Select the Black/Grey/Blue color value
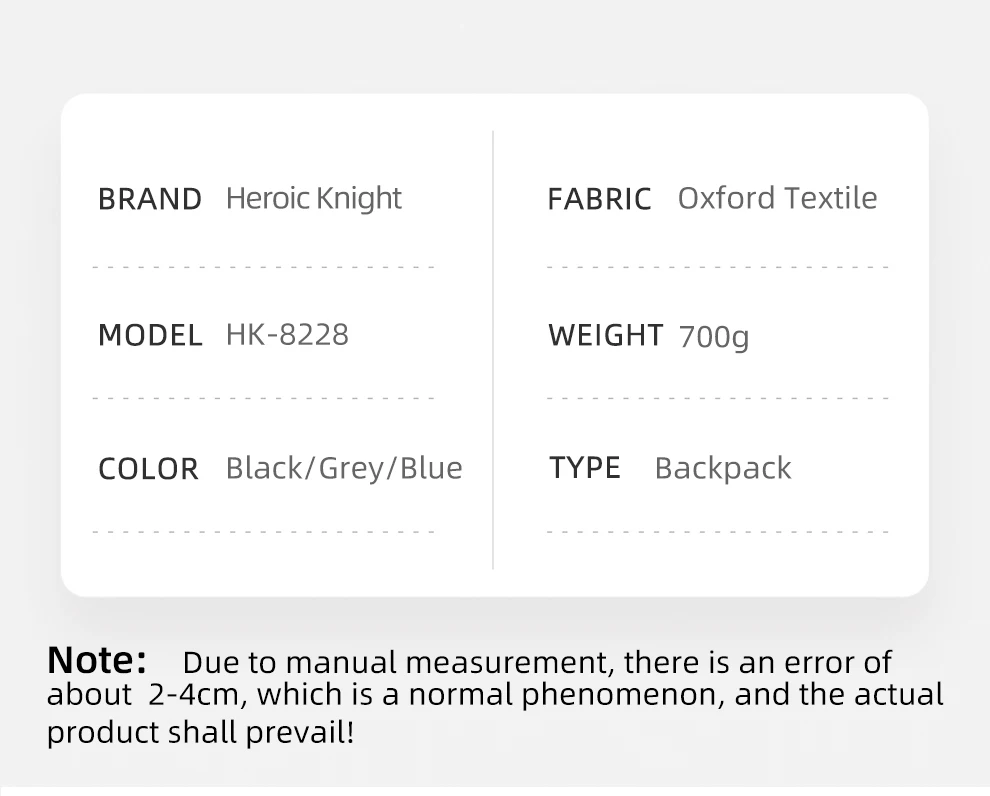This screenshot has width=990, height=796. (344, 468)
